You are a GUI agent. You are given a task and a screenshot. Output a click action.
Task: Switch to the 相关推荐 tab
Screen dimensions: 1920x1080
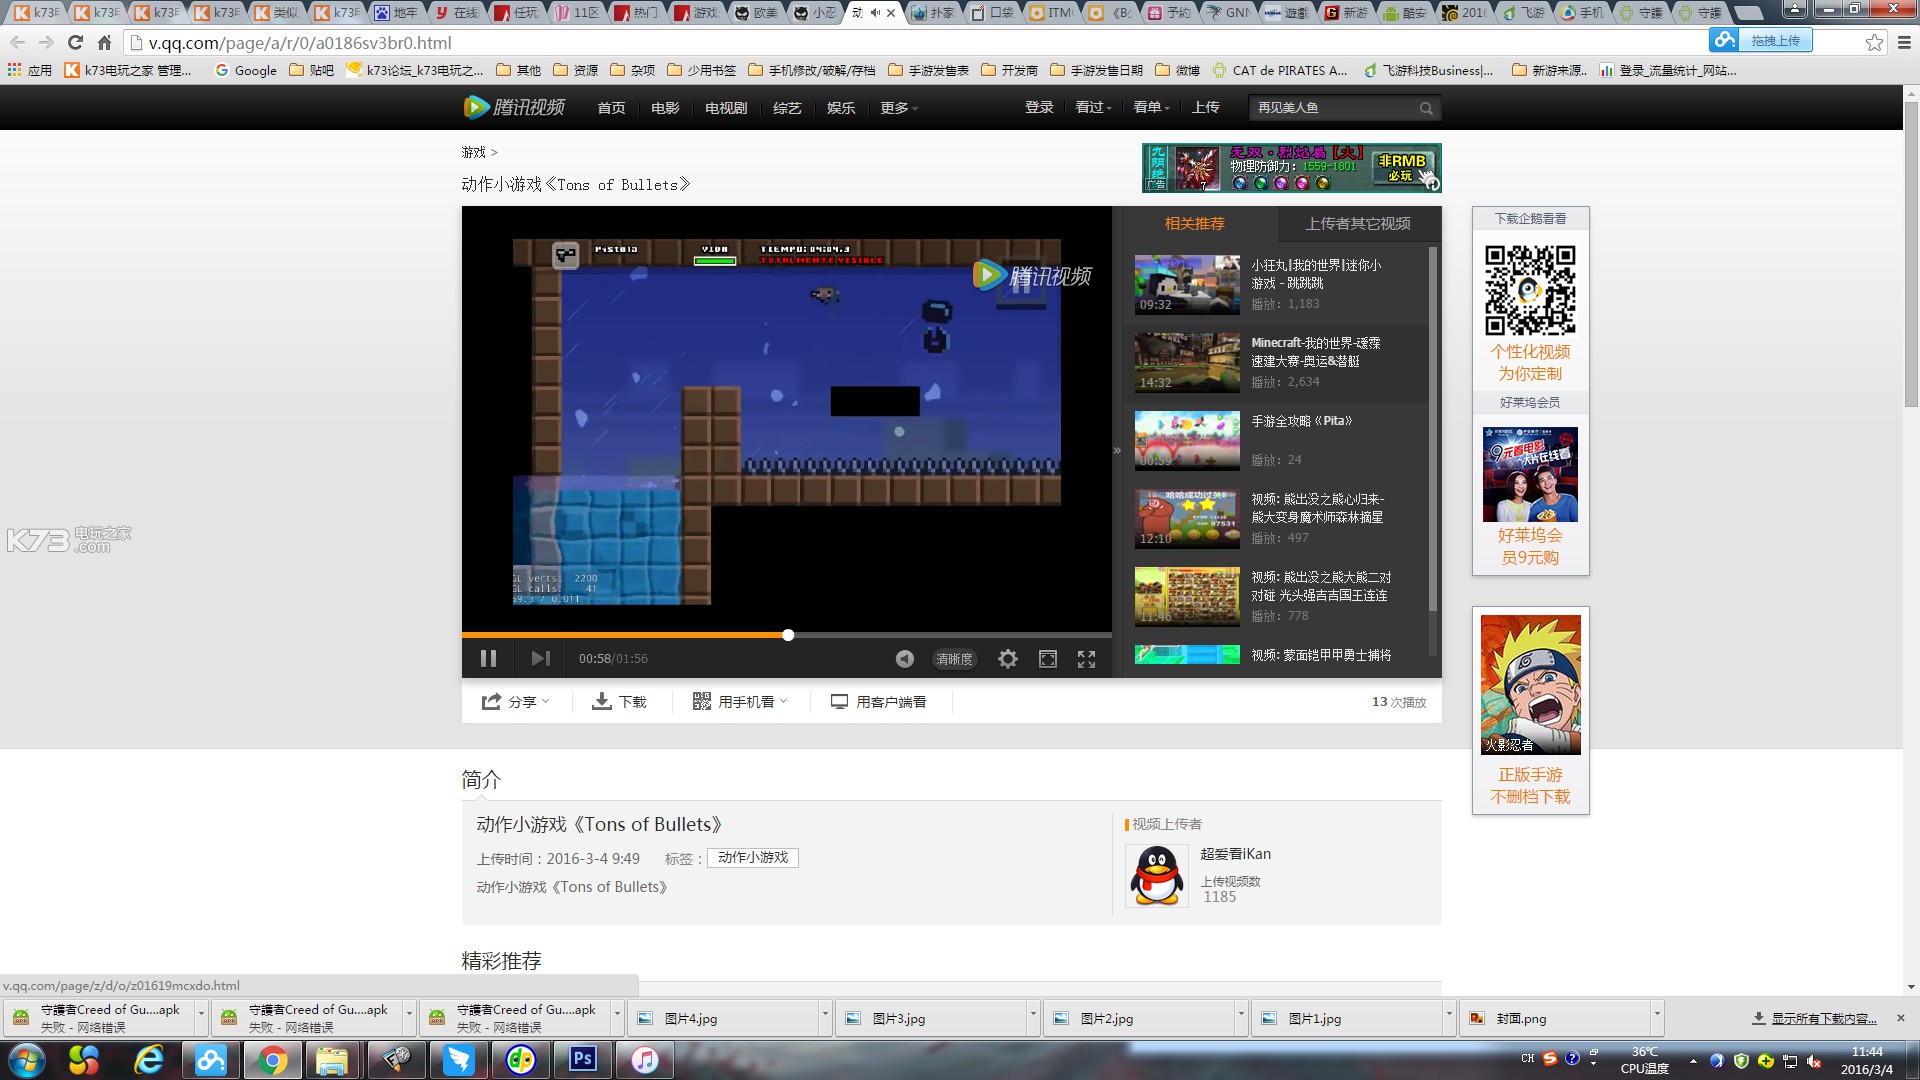(x=1194, y=224)
